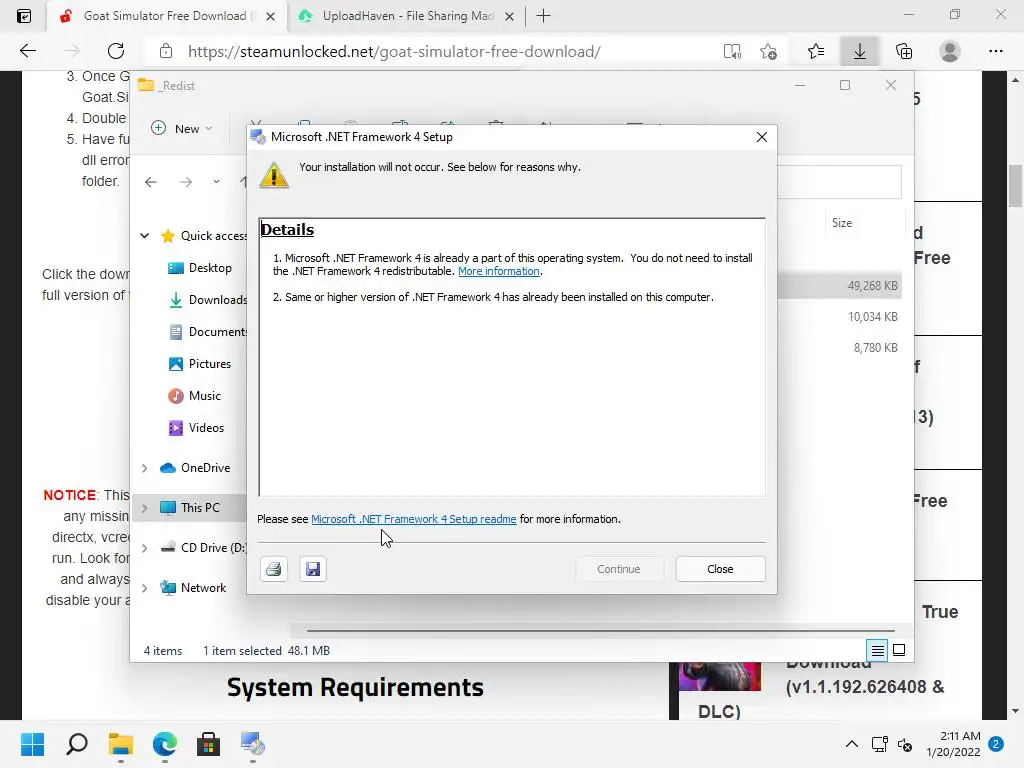Screen dimensions: 1024x768
Task: Go back in File Explorer navigation
Action: point(151,182)
